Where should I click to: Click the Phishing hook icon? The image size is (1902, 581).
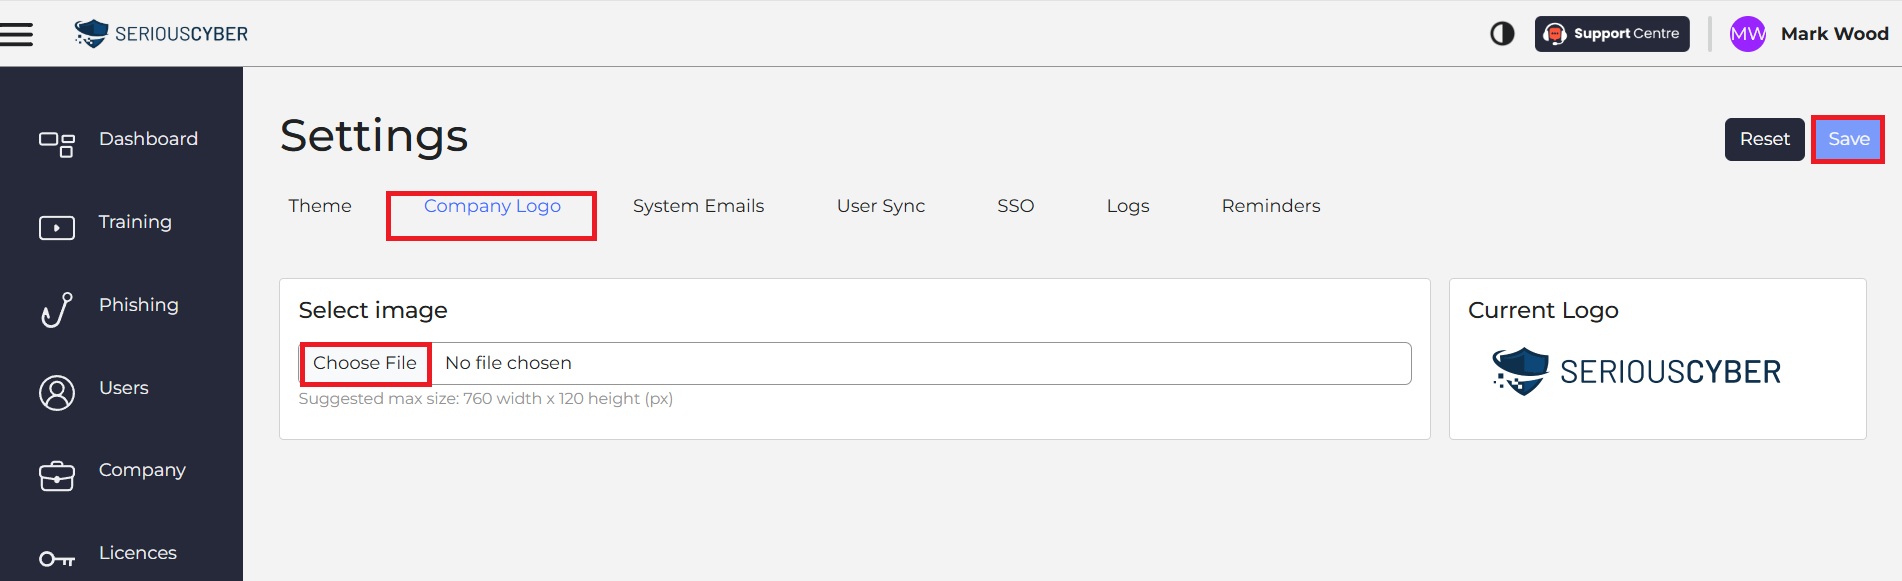point(56,310)
